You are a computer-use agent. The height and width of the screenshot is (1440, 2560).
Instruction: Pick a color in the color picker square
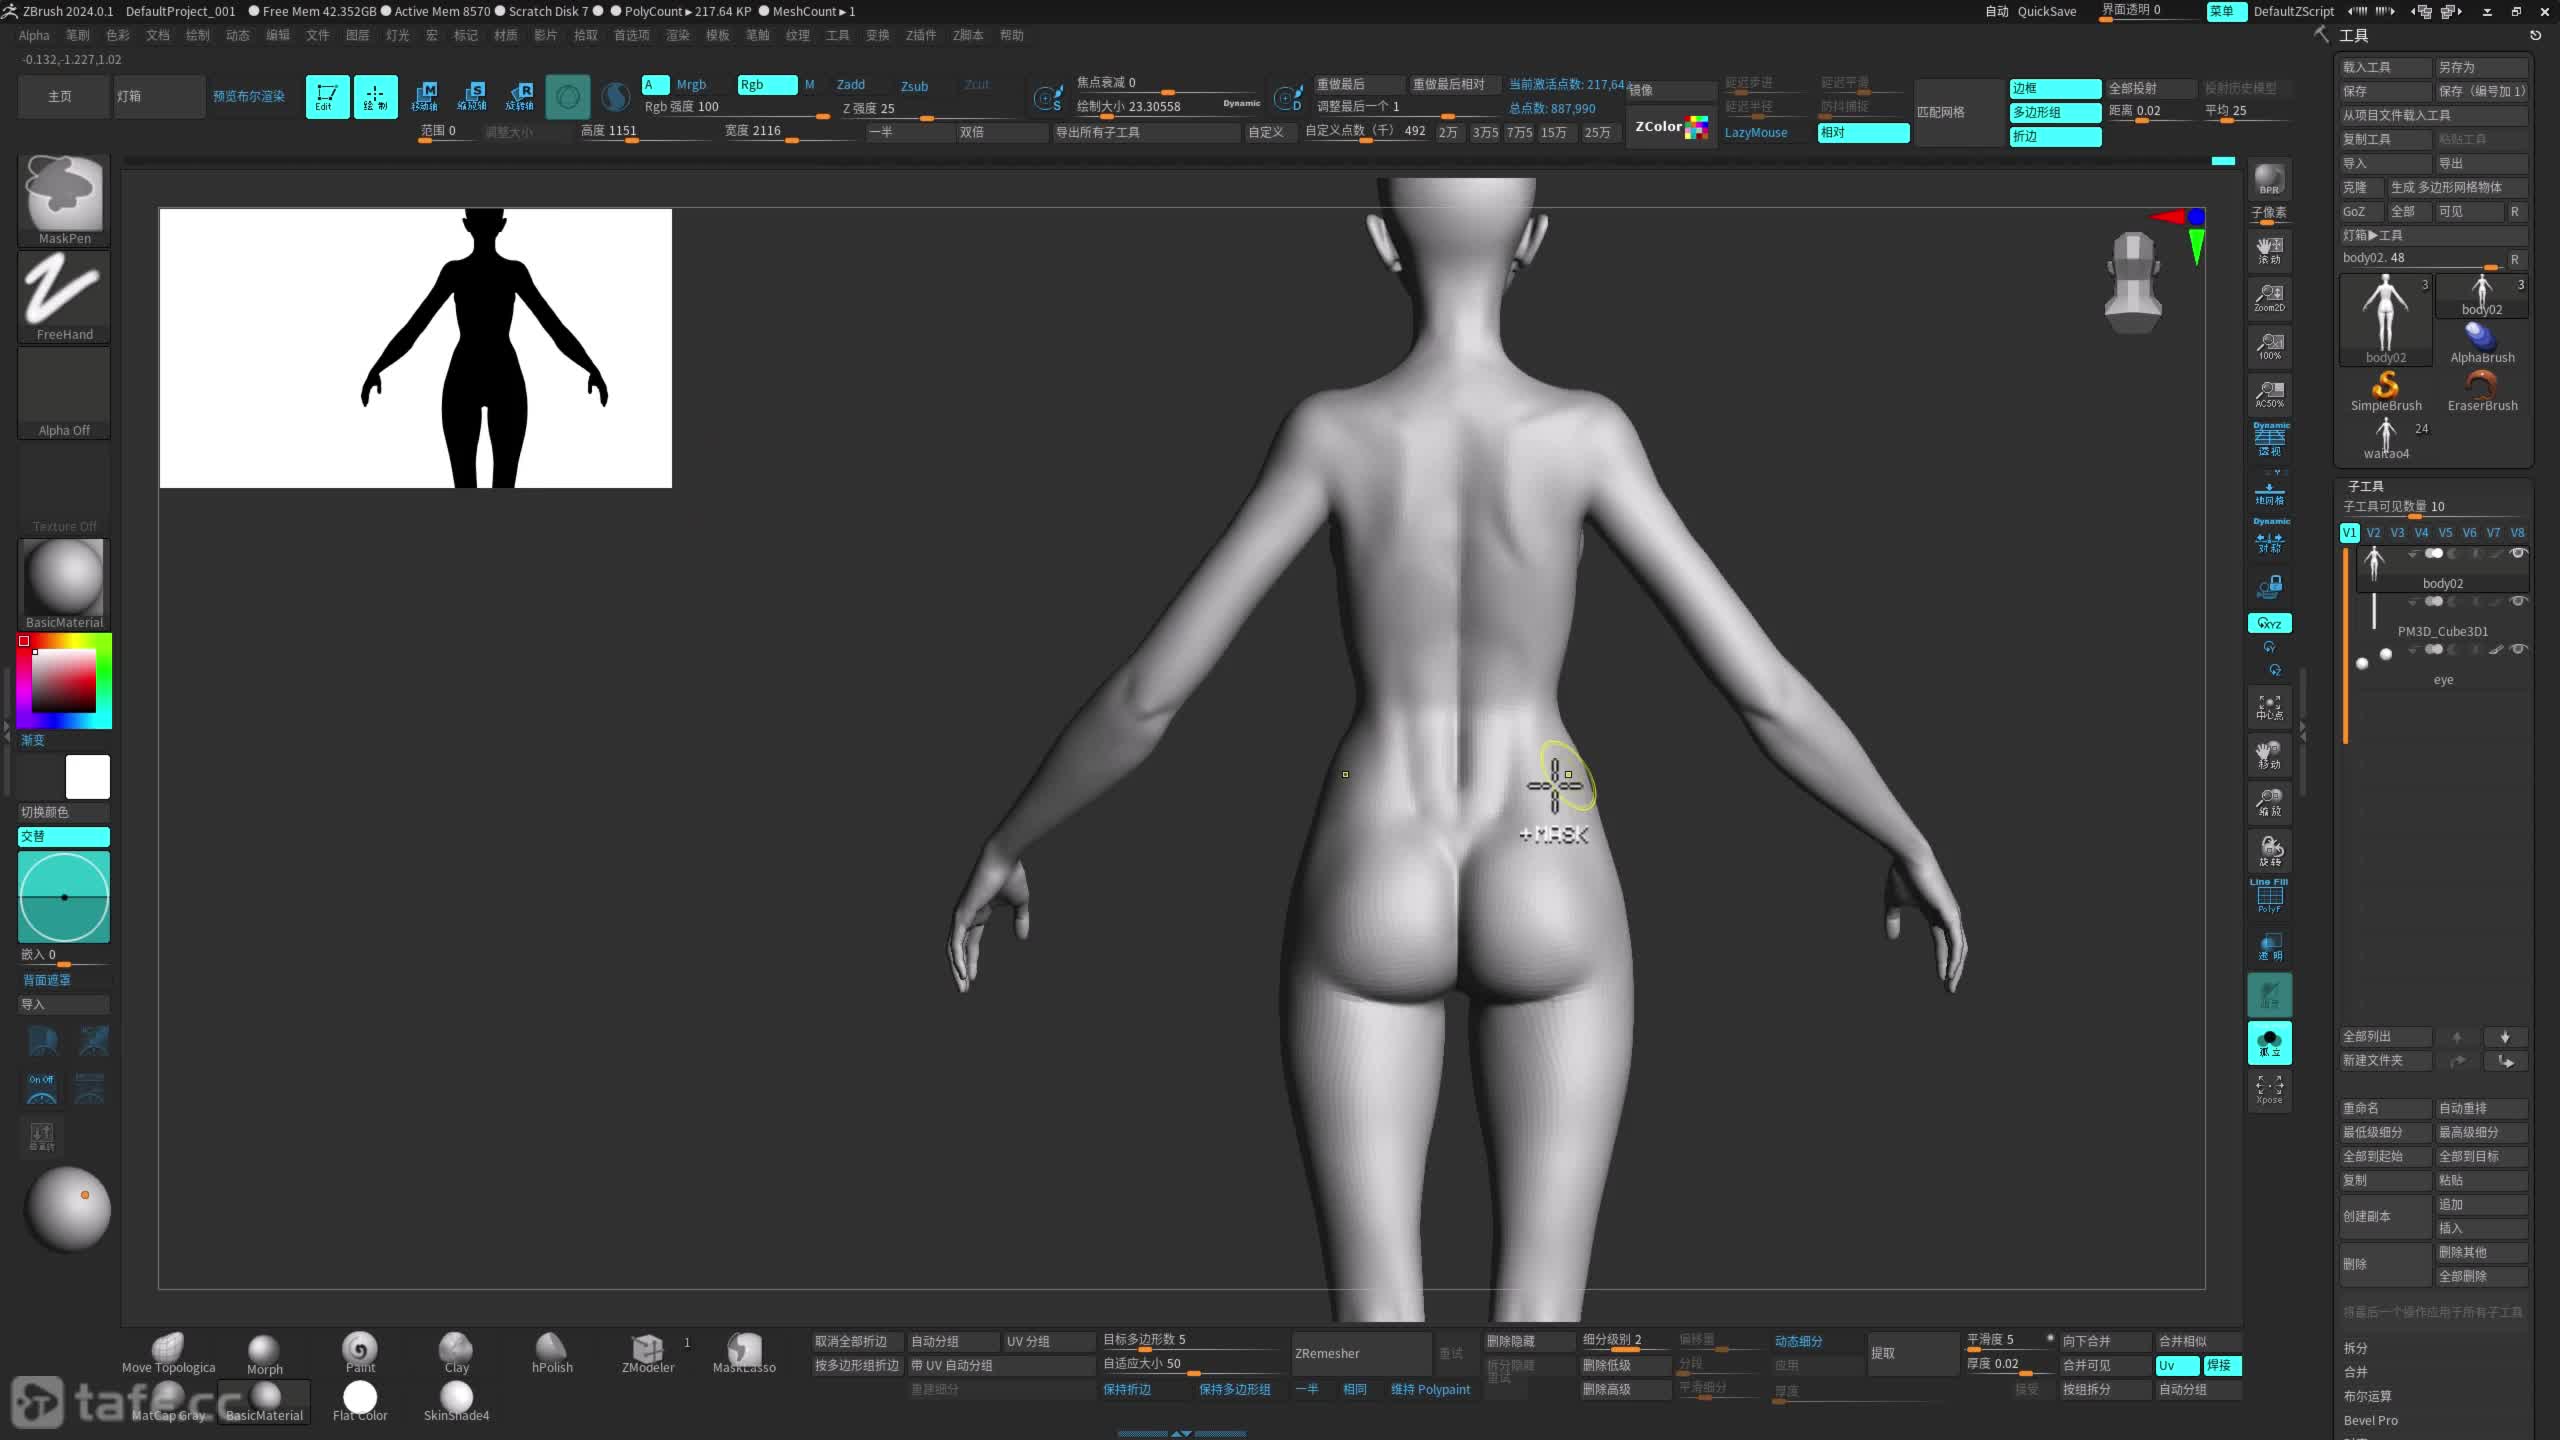pos(63,680)
